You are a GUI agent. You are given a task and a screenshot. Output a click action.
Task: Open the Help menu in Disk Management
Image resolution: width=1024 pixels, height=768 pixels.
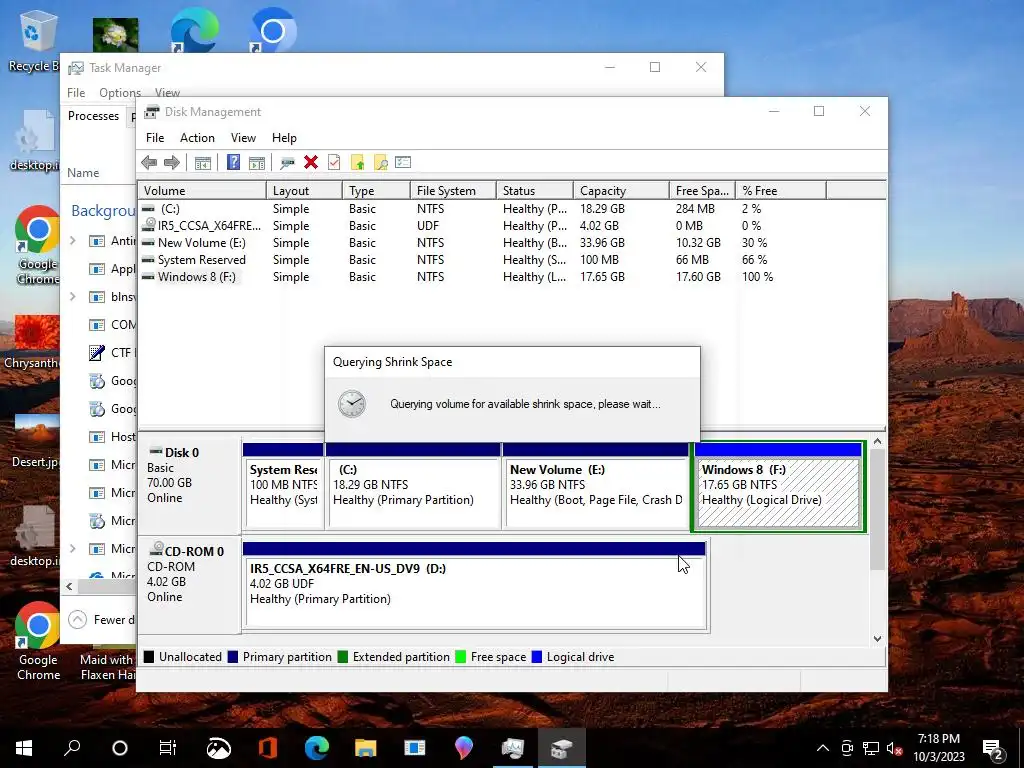tap(284, 138)
